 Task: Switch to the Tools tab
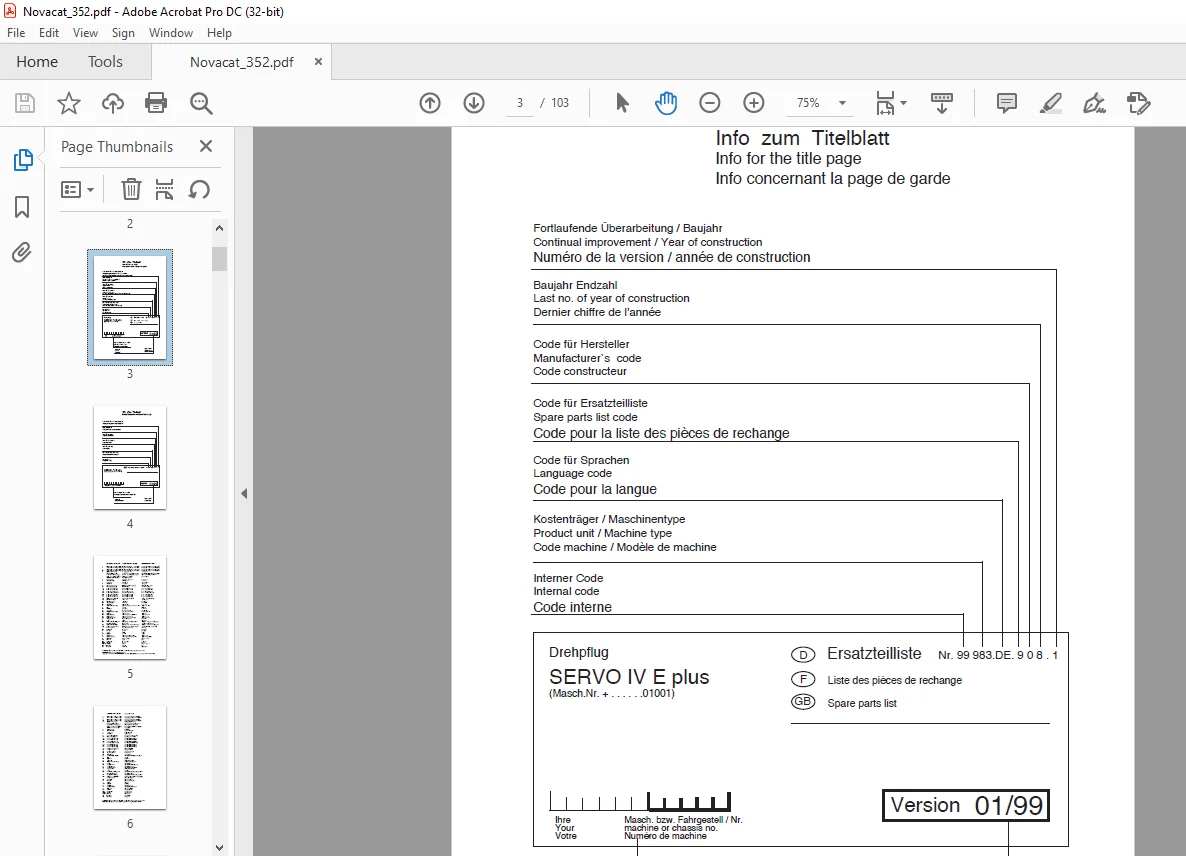(x=105, y=61)
